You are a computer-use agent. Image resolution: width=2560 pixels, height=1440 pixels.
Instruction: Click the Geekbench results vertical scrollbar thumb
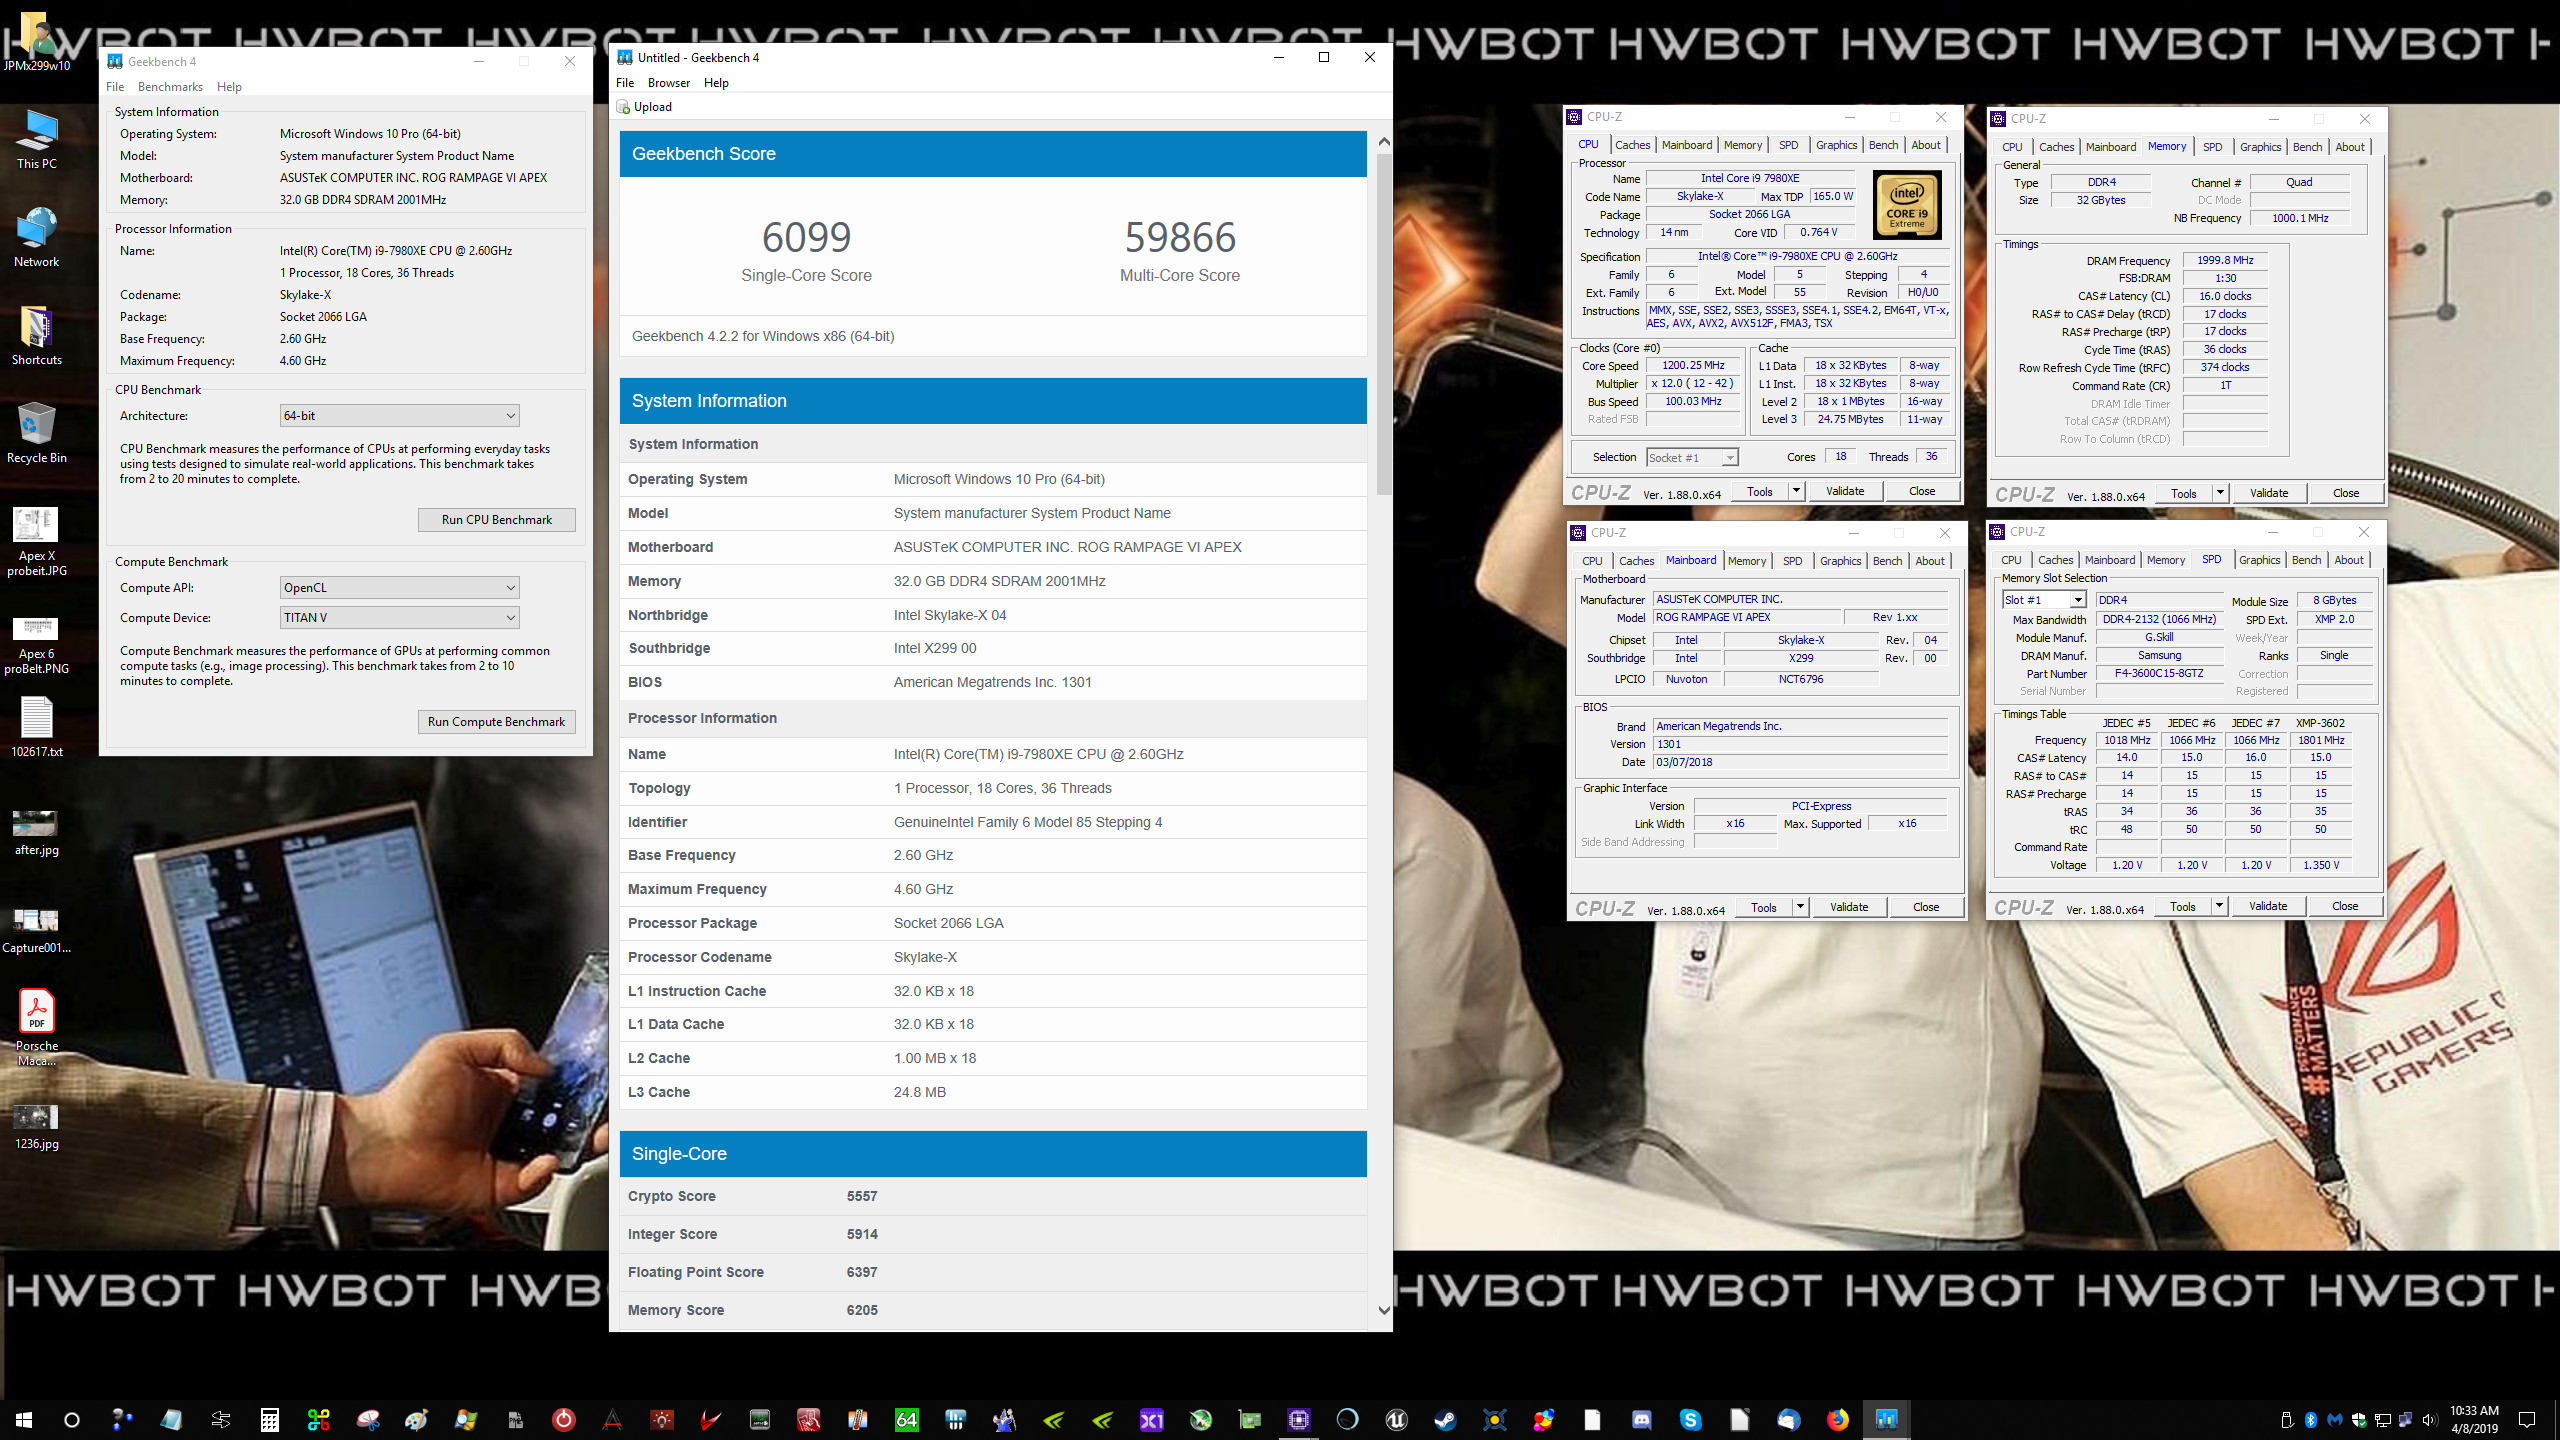pyautogui.click(x=1384, y=325)
